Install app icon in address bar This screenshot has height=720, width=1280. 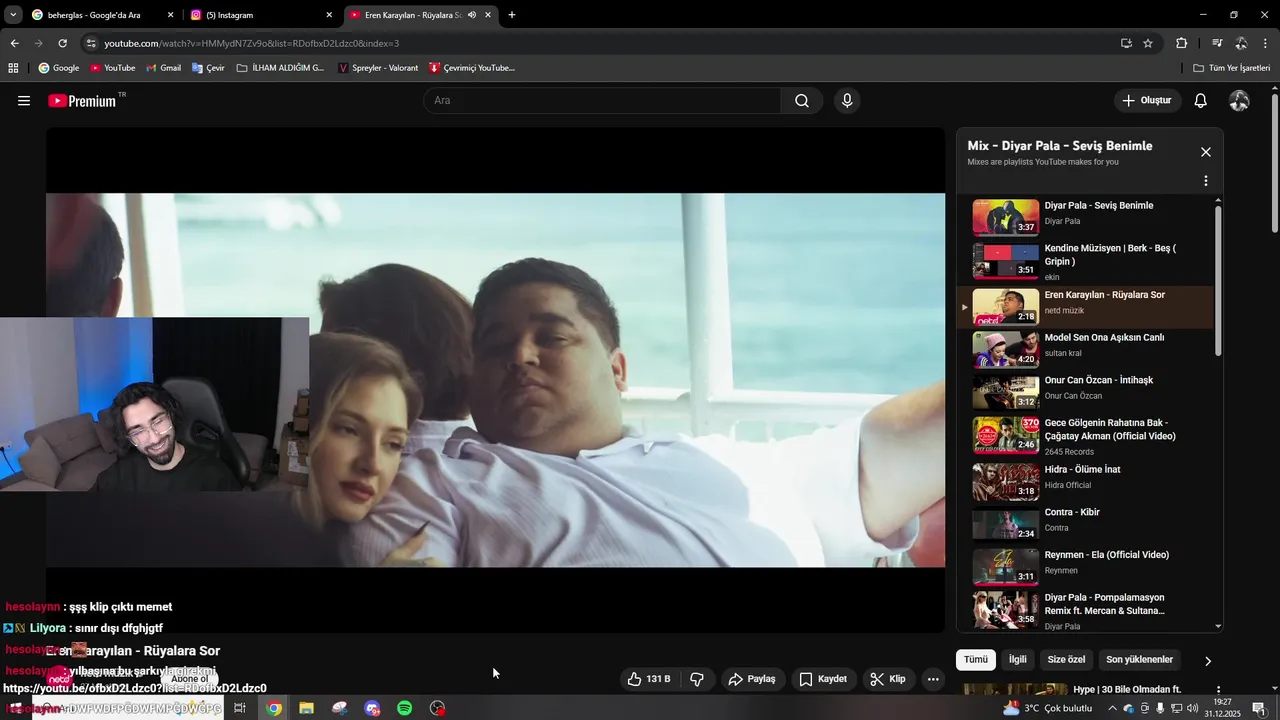pyautogui.click(x=1126, y=43)
